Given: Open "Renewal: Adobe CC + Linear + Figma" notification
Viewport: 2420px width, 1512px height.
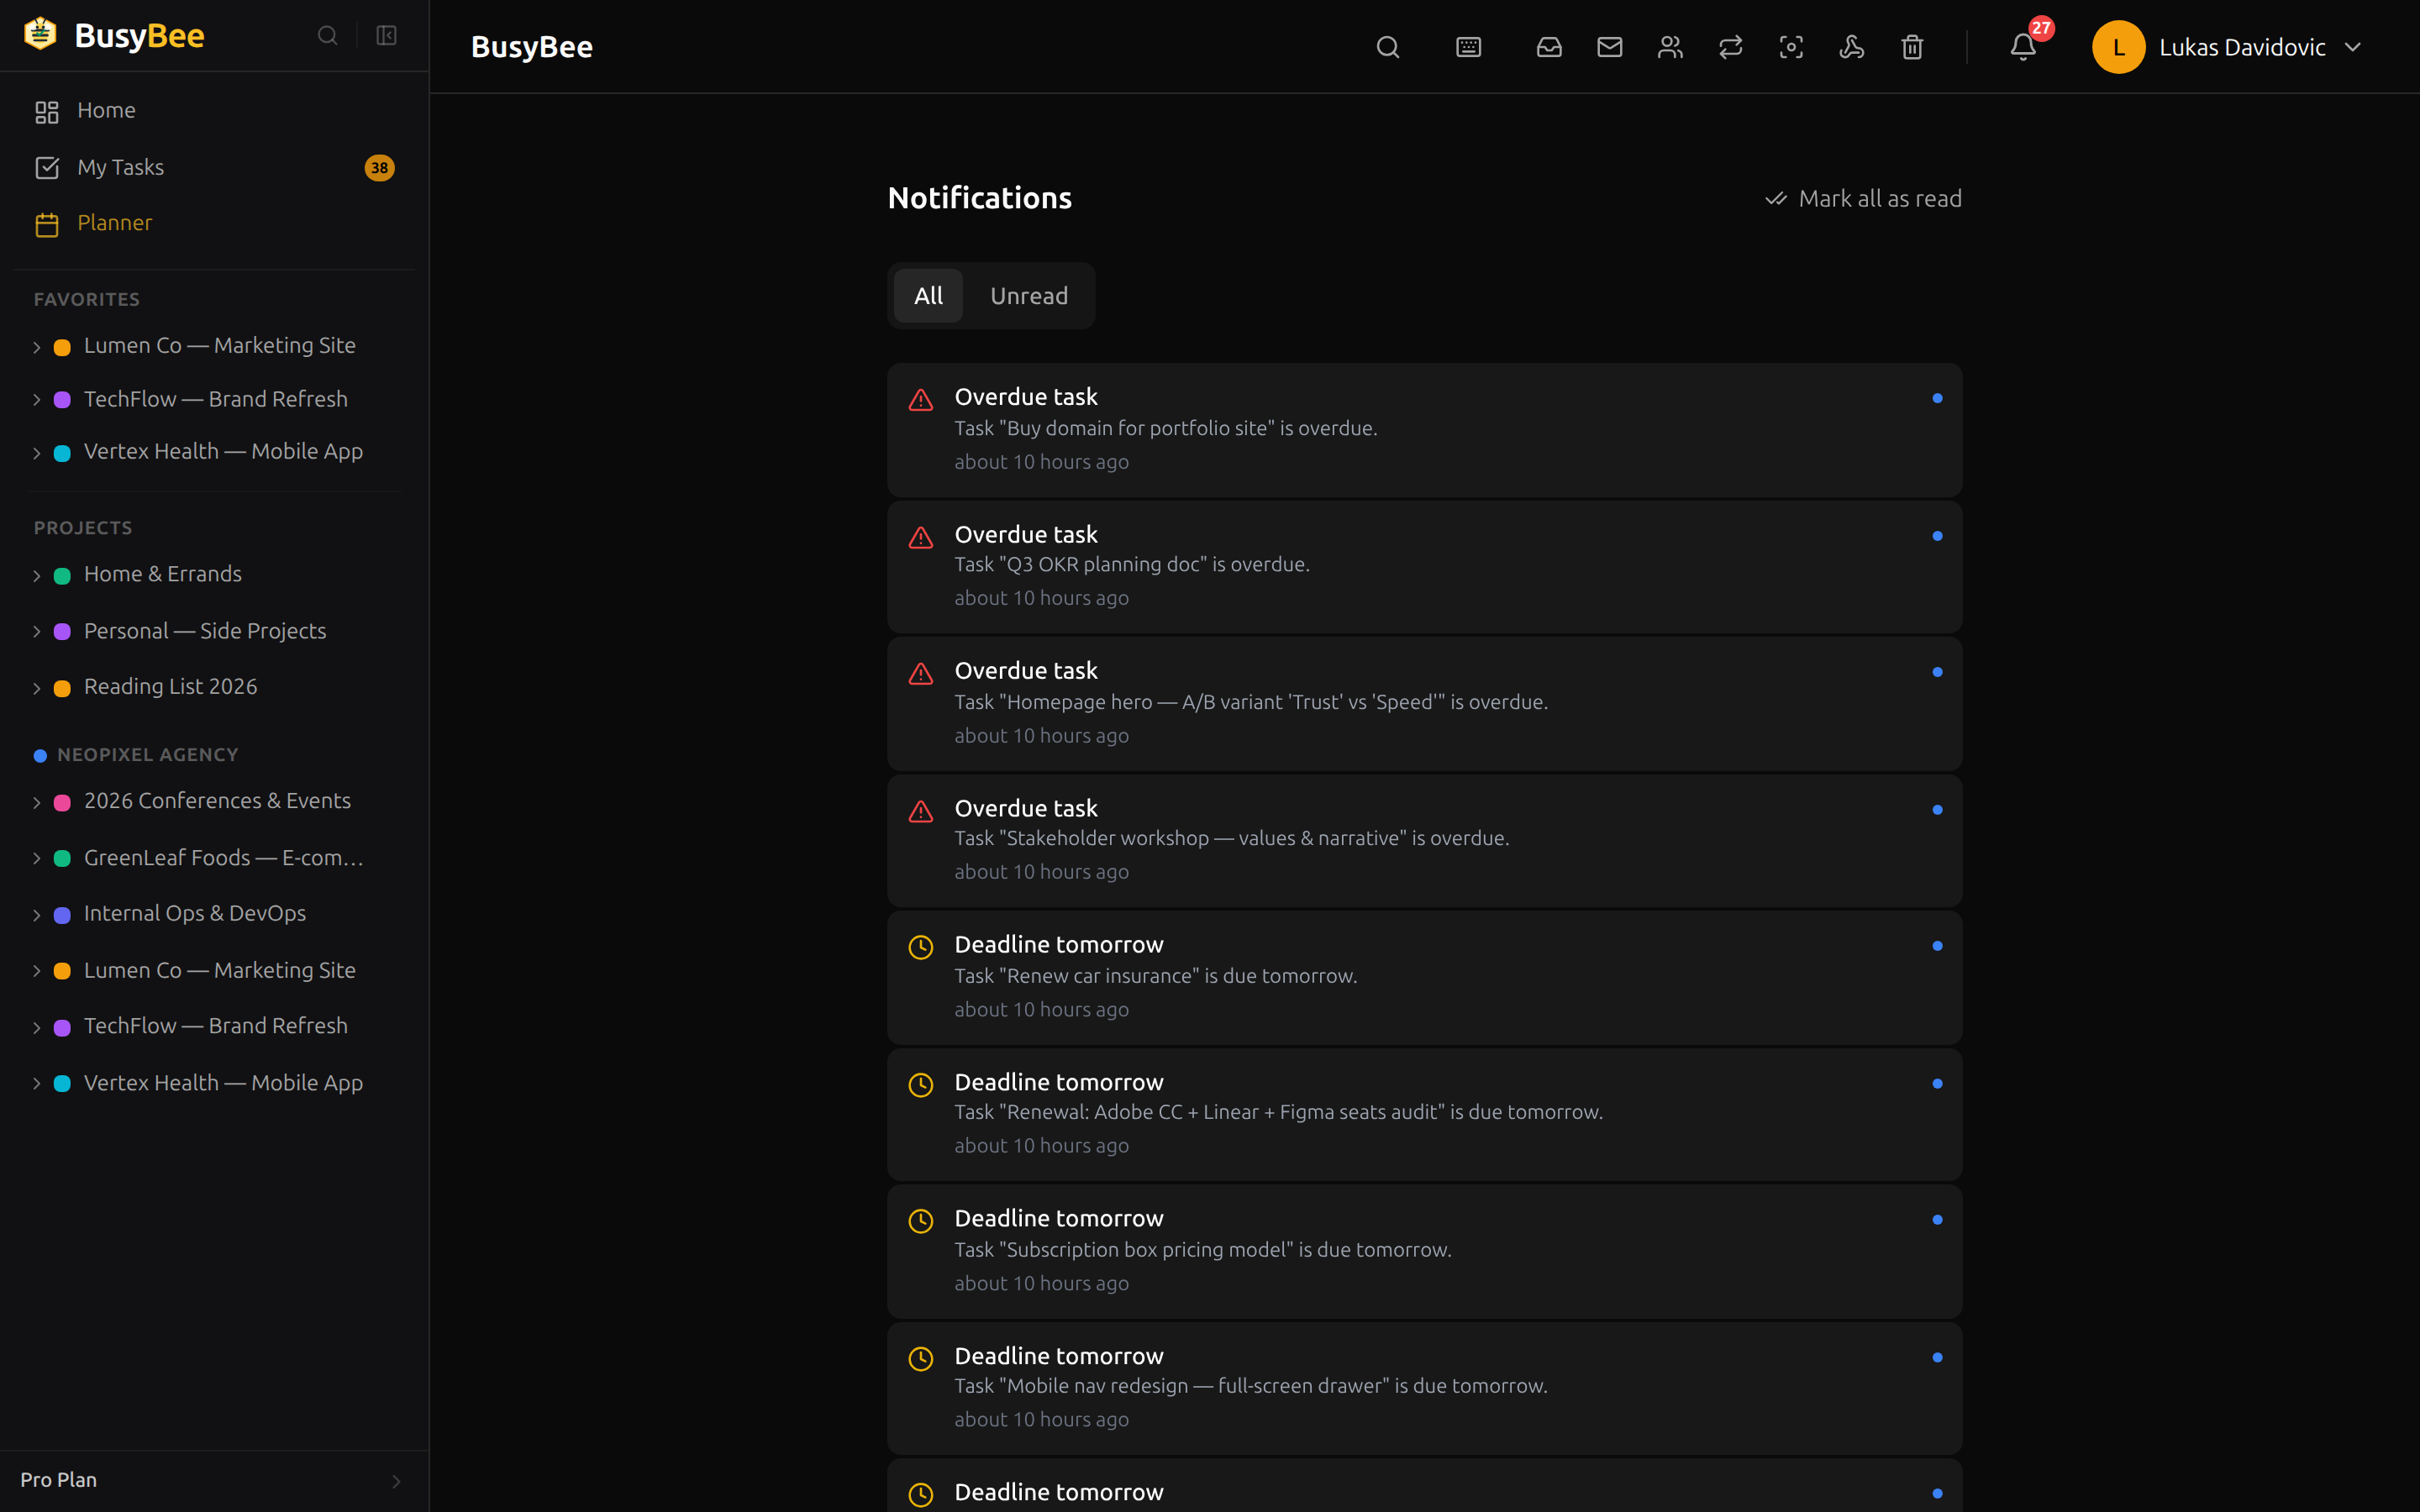Looking at the screenshot, I should [1424, 1114].
